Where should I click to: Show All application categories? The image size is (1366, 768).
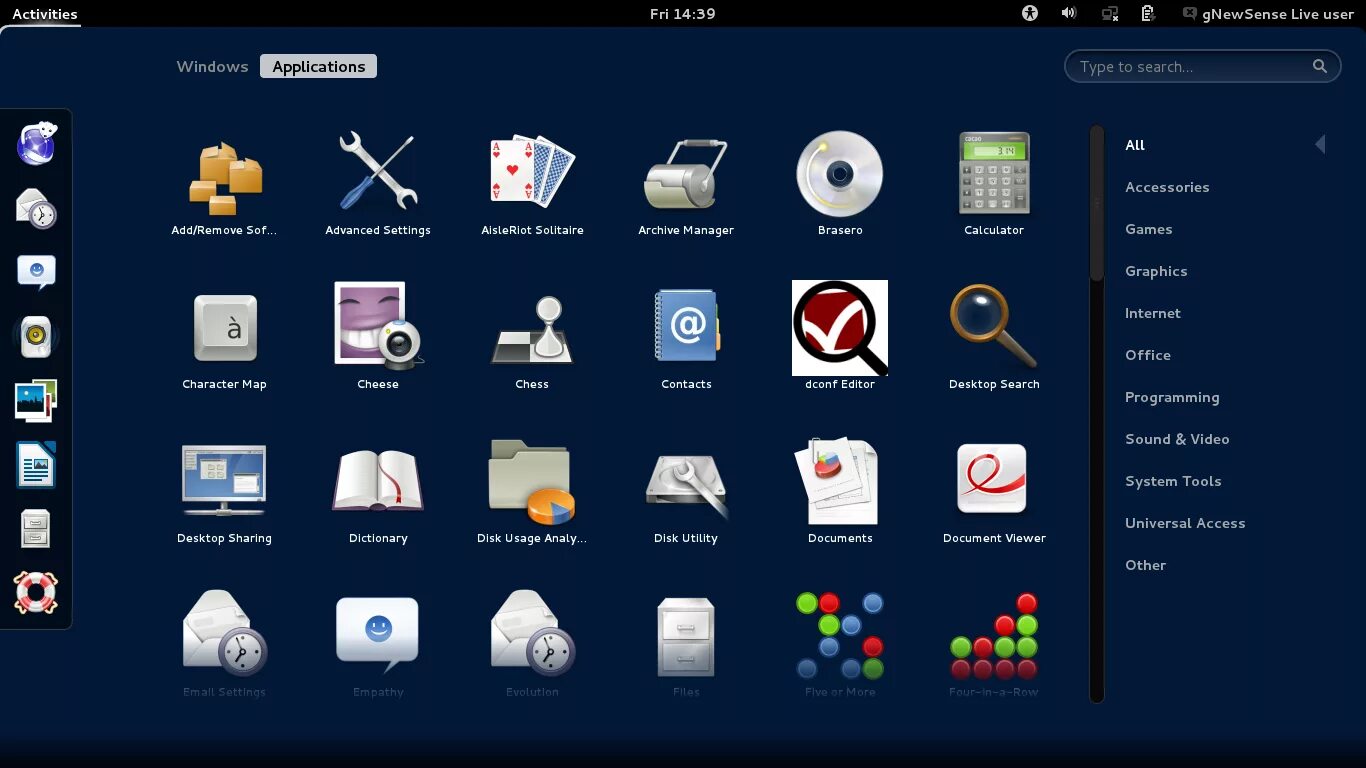point(1135,145)
